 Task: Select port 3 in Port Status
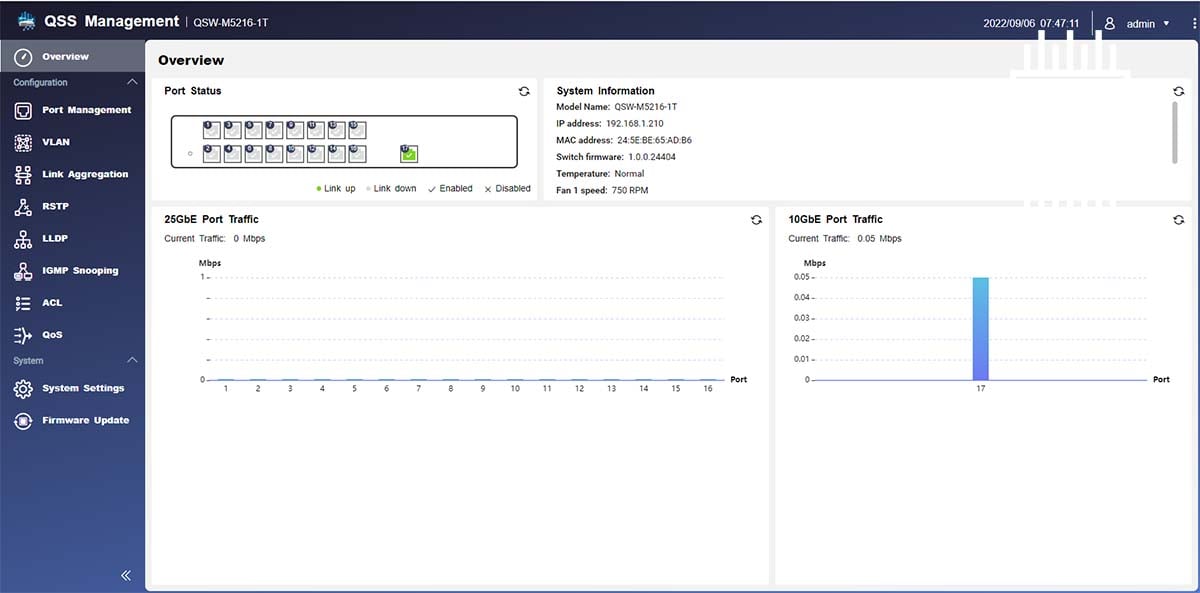[233, 130]
